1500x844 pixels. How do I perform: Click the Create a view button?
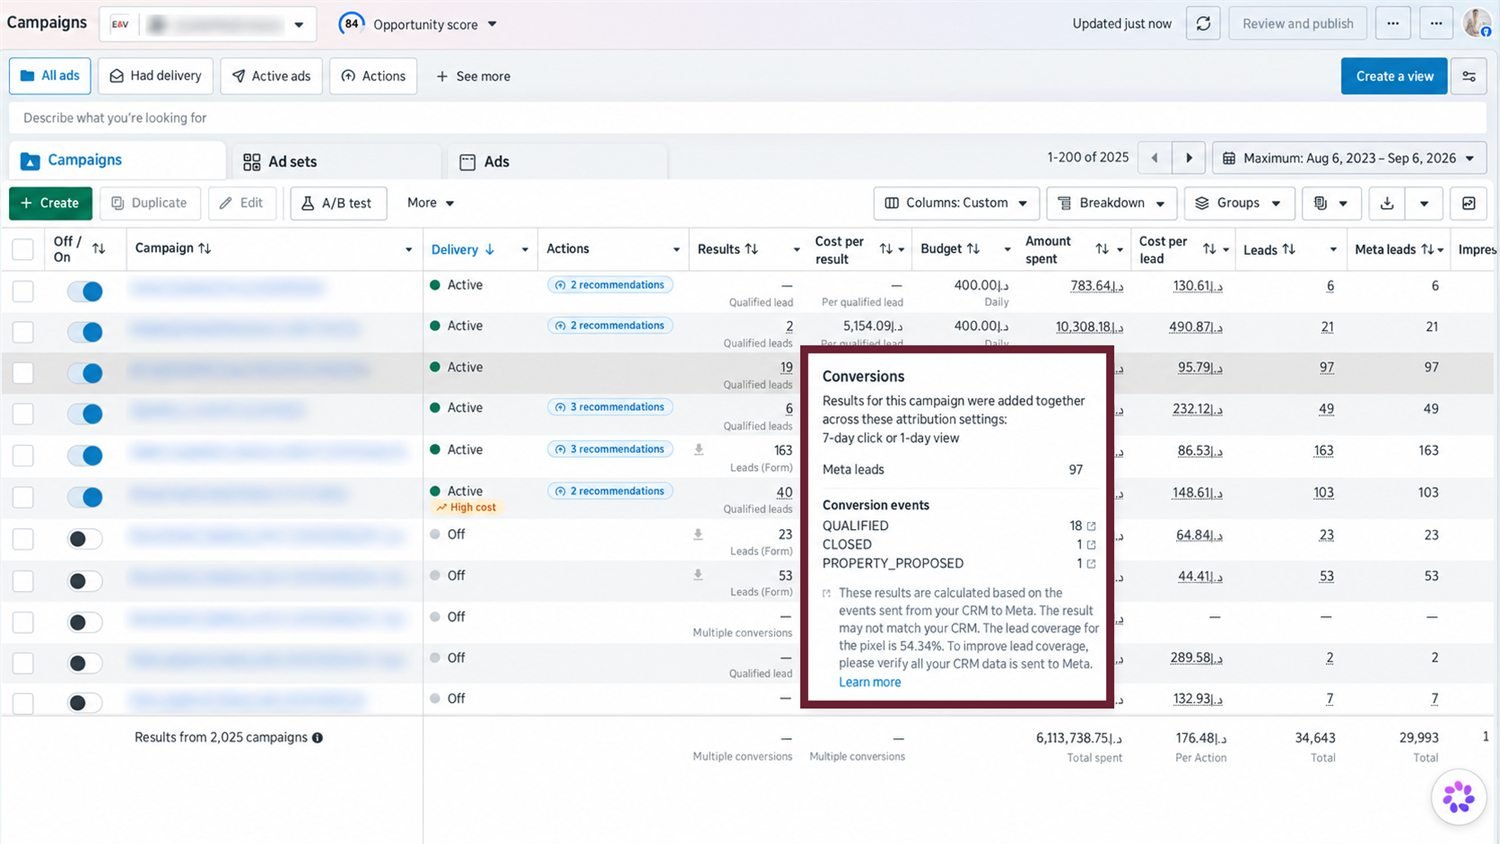1394,76
